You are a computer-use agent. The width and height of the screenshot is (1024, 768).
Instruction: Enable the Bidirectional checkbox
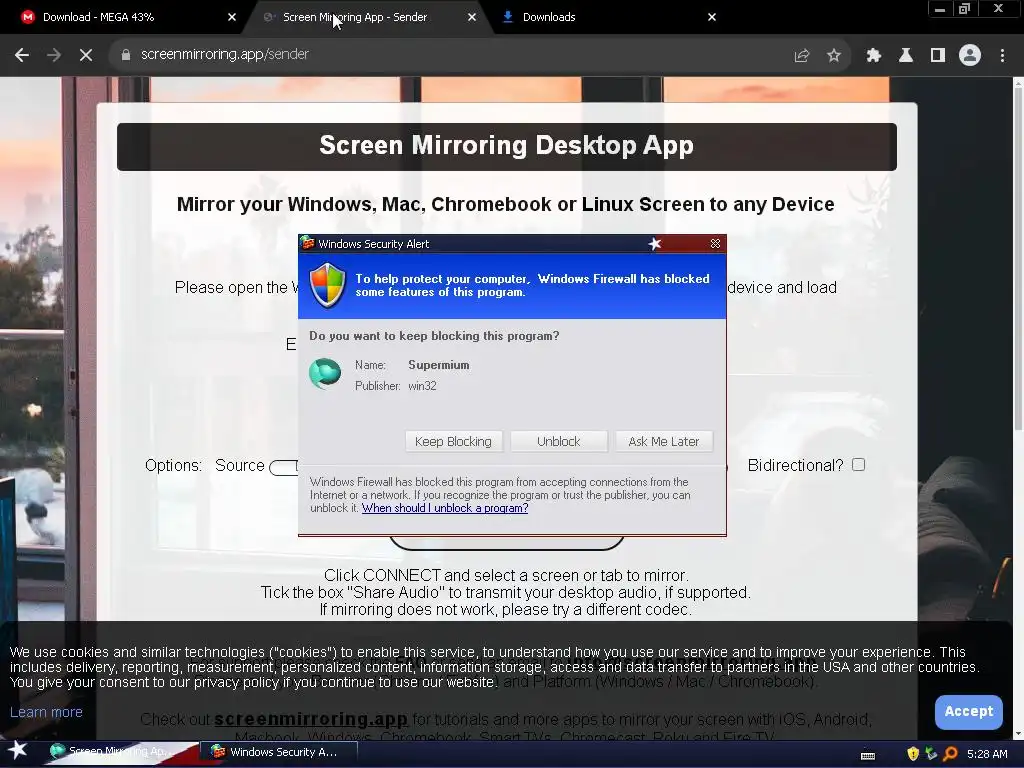point(859,464)
